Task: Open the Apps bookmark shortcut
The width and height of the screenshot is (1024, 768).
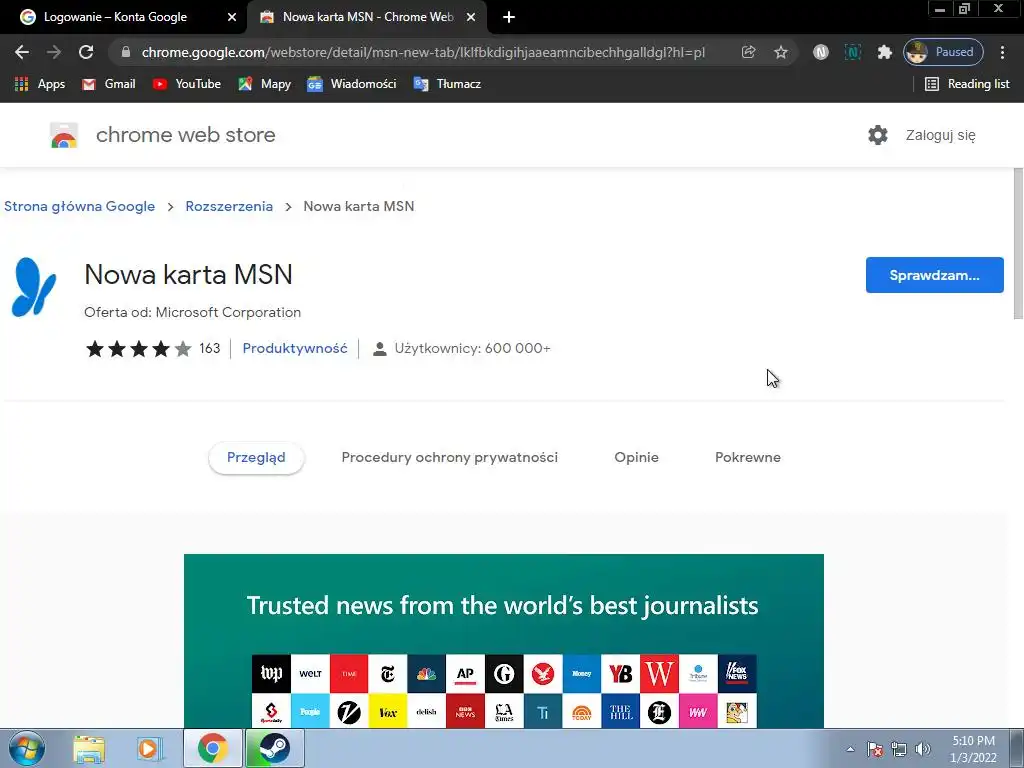Action: [x=40, y=84]
